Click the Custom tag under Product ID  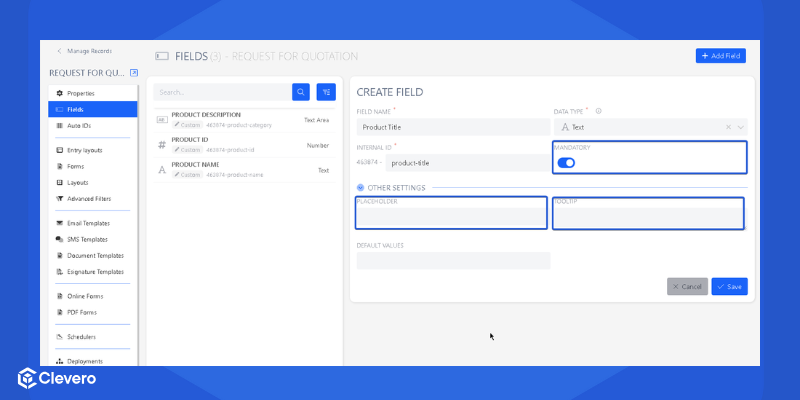[x=187, y=150]
